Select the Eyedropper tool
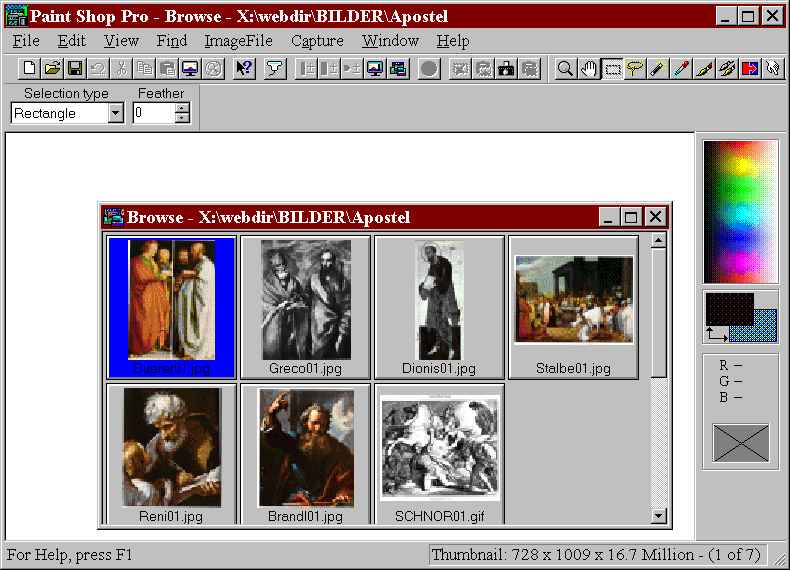Screen dimensions: 790x570 681,69
